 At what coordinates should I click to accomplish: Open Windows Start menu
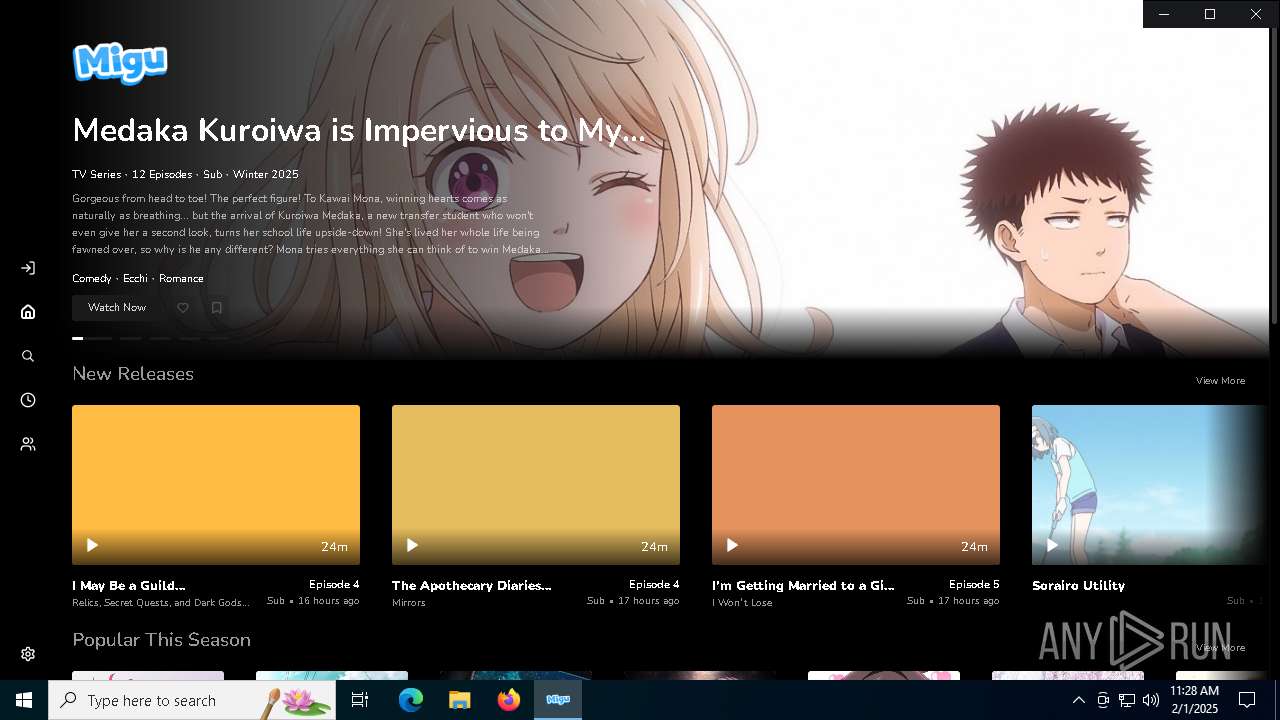pos(24,700)
